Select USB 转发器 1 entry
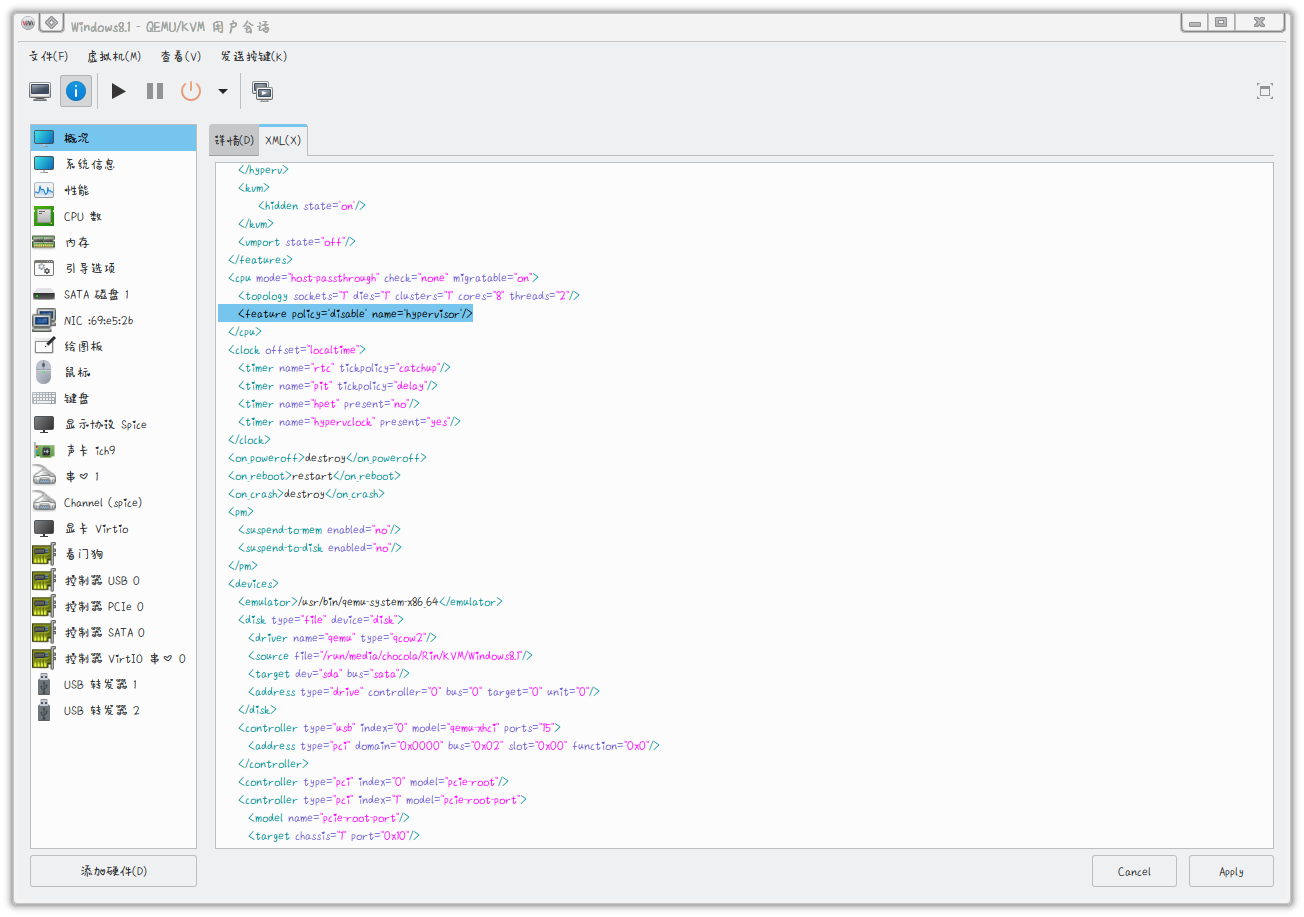The height and width of the screenshot is (917, 1304). pyautogui.click(x=114, y=684)
